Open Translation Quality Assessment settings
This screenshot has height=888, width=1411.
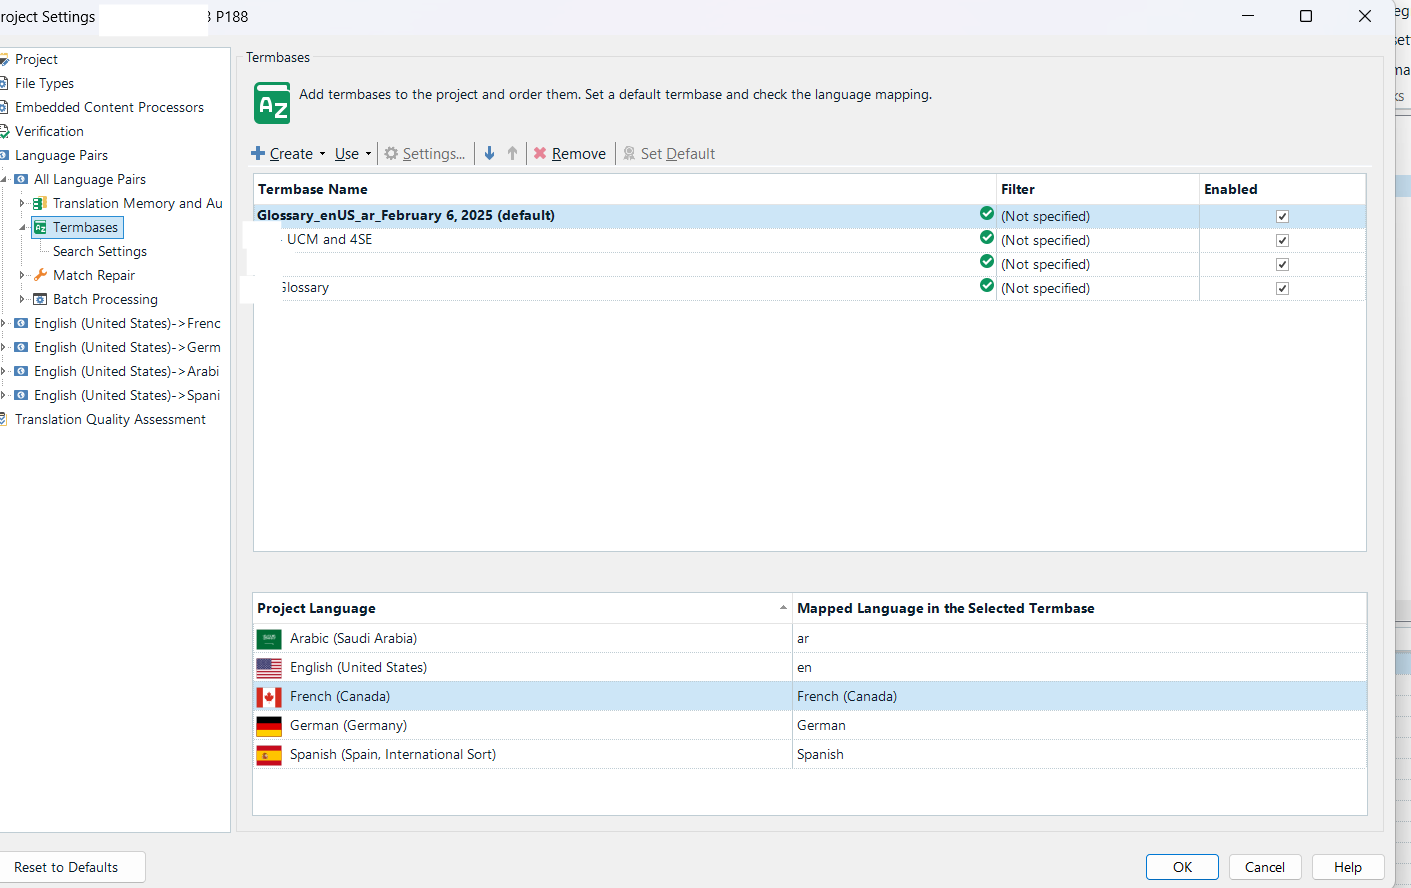(x=110, y=419)
